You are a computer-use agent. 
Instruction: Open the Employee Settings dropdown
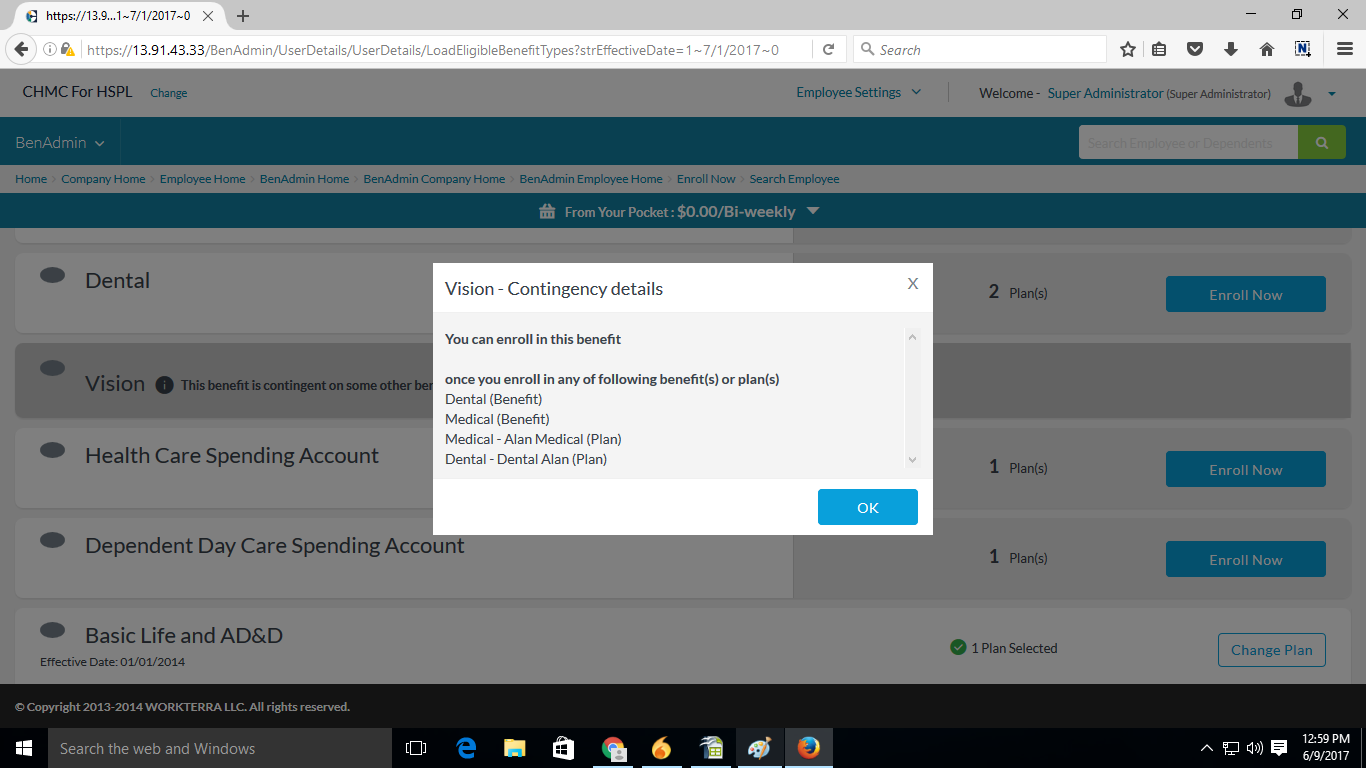(x=858, y=92)
